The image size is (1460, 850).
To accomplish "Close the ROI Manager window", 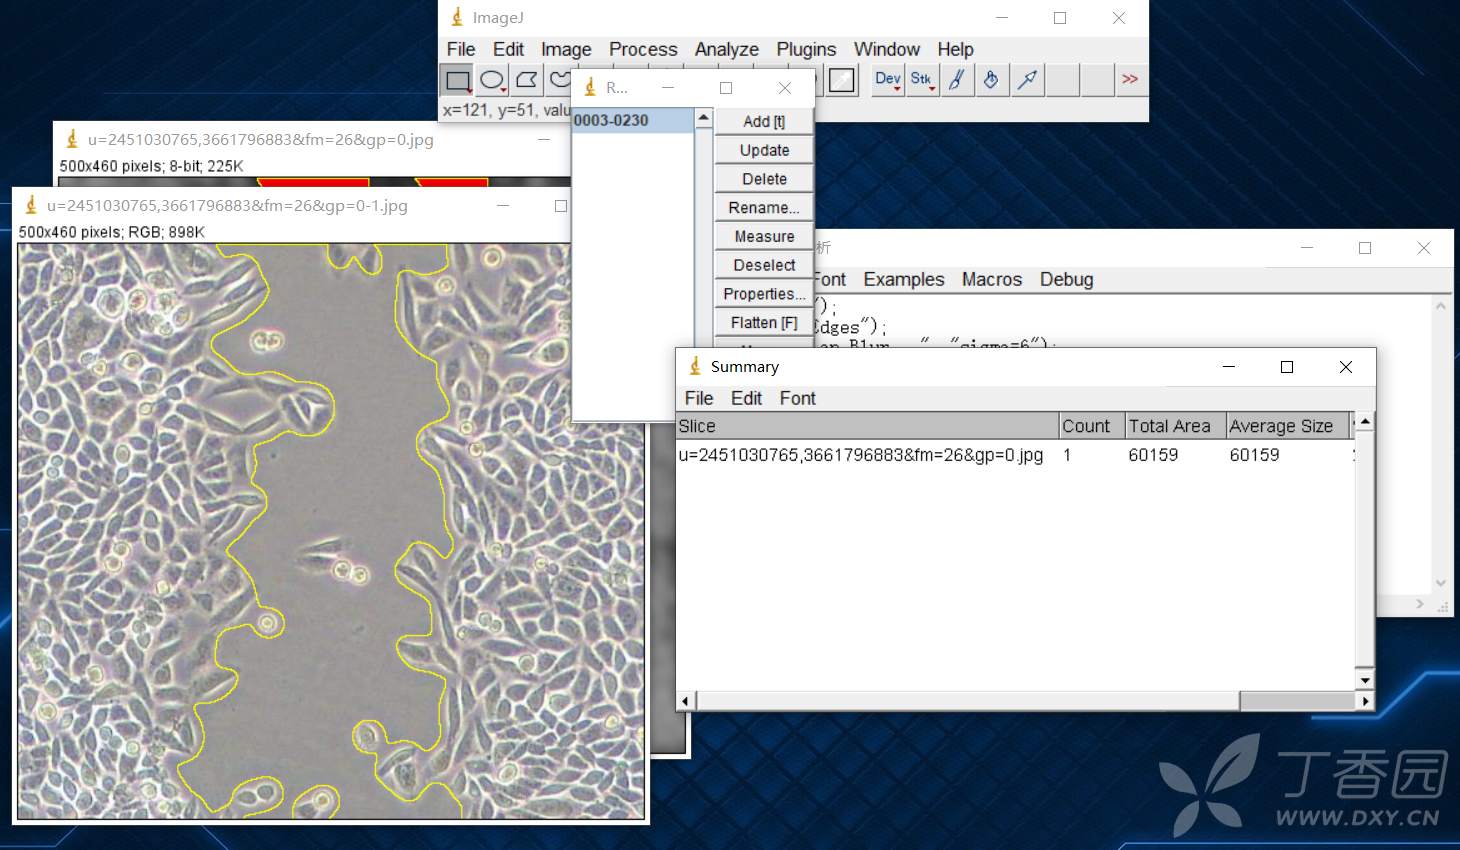I will tap(785, 88).
